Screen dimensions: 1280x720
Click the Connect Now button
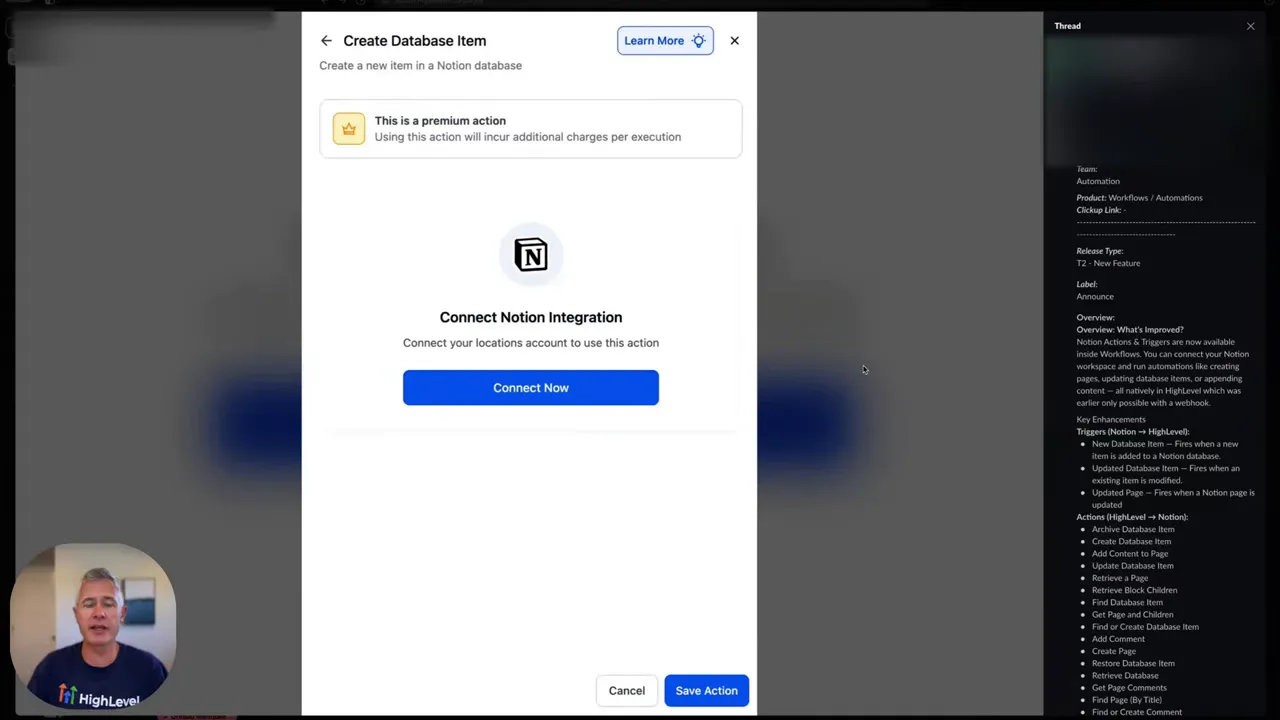[x=531, y=388]
